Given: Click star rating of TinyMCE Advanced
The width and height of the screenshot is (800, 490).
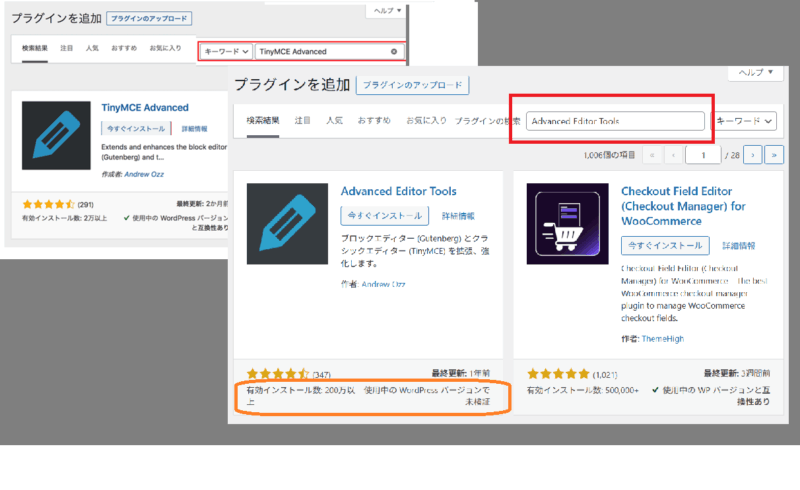Looking at the screenshot, I should [48, 205].
